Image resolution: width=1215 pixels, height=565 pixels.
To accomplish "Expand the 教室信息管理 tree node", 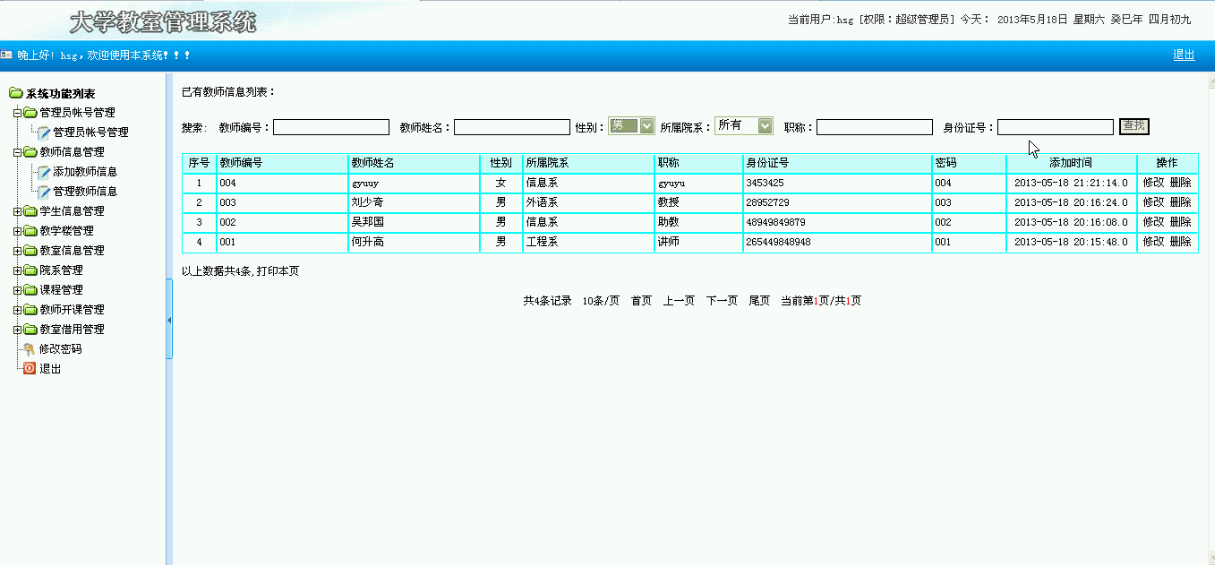I will coord(17,250).
